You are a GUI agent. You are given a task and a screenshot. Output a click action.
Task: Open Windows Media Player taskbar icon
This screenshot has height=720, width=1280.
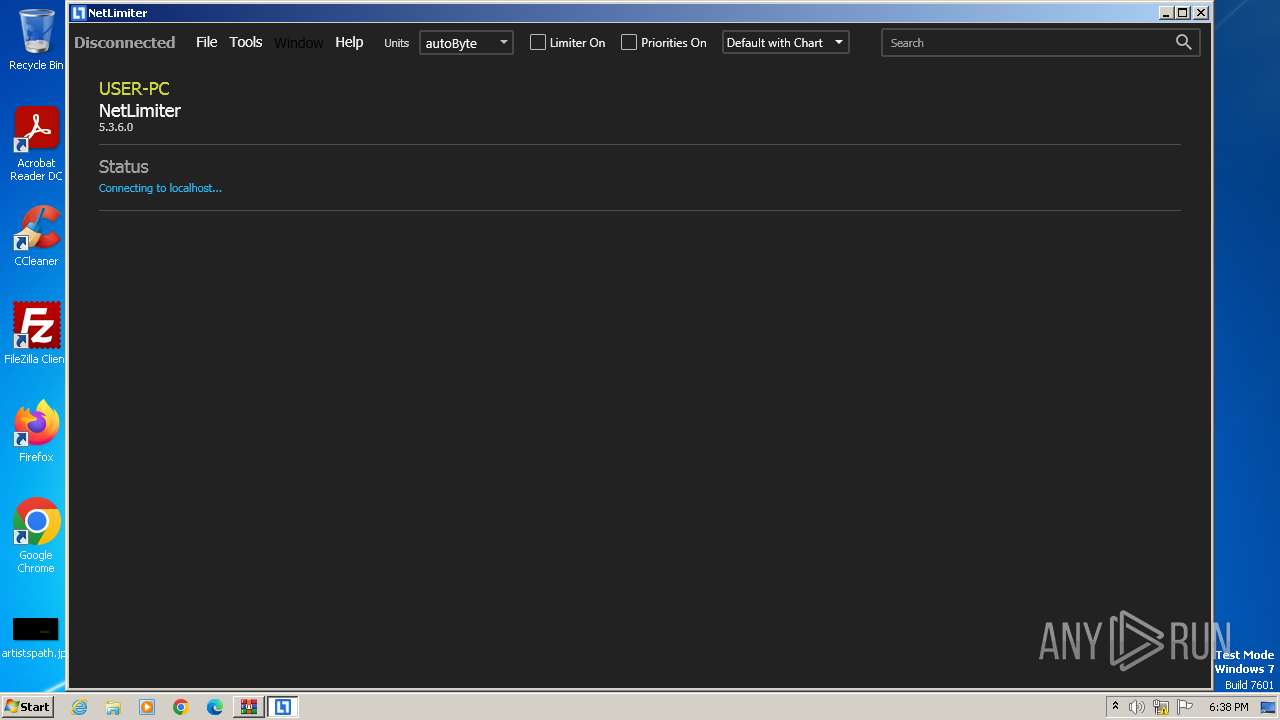pos(147,707)
